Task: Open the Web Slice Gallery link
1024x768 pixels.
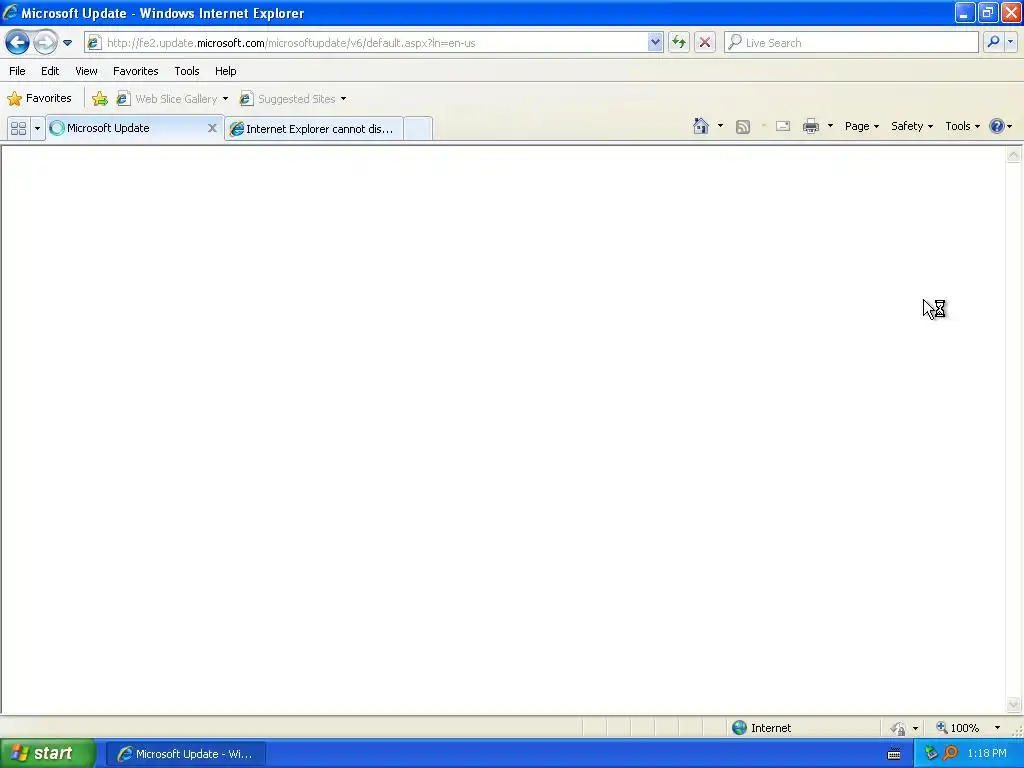Action: tap(167, 99)
